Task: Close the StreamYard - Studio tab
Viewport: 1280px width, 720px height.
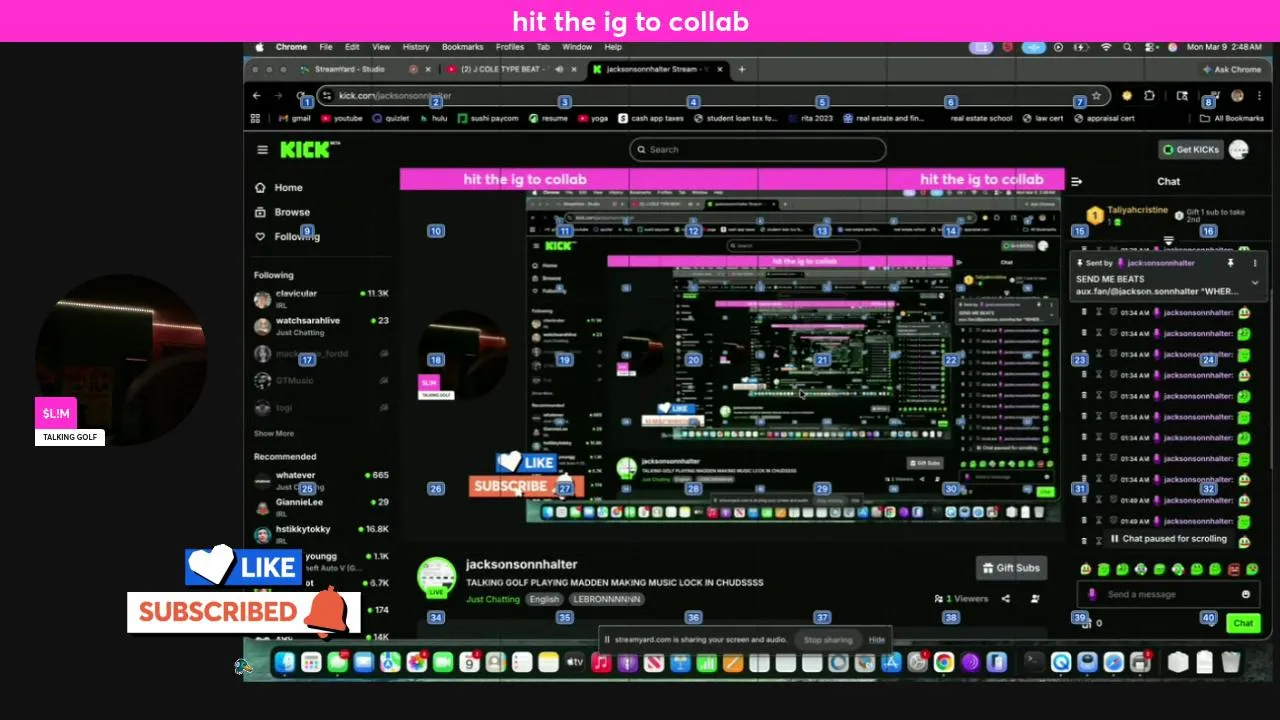Action: (x=428, y=69)
